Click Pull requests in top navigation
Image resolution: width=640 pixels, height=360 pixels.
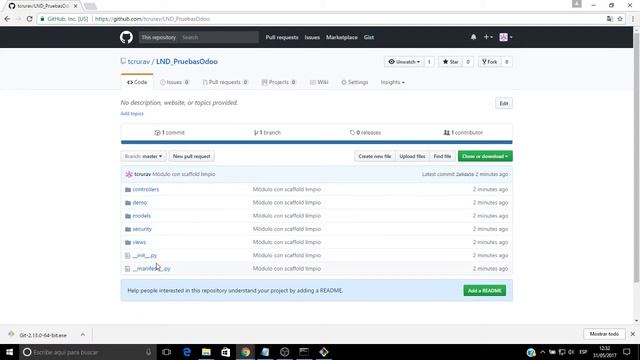[x=282, y=37]
